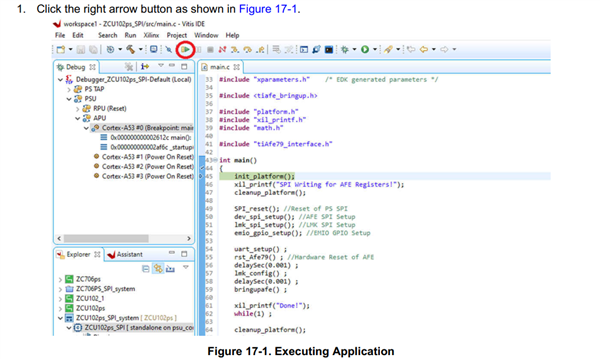Click the black terminal screen icon
The height and width of the screenshot is (360, 600).
pyautogui.click(x=329, y=49)
